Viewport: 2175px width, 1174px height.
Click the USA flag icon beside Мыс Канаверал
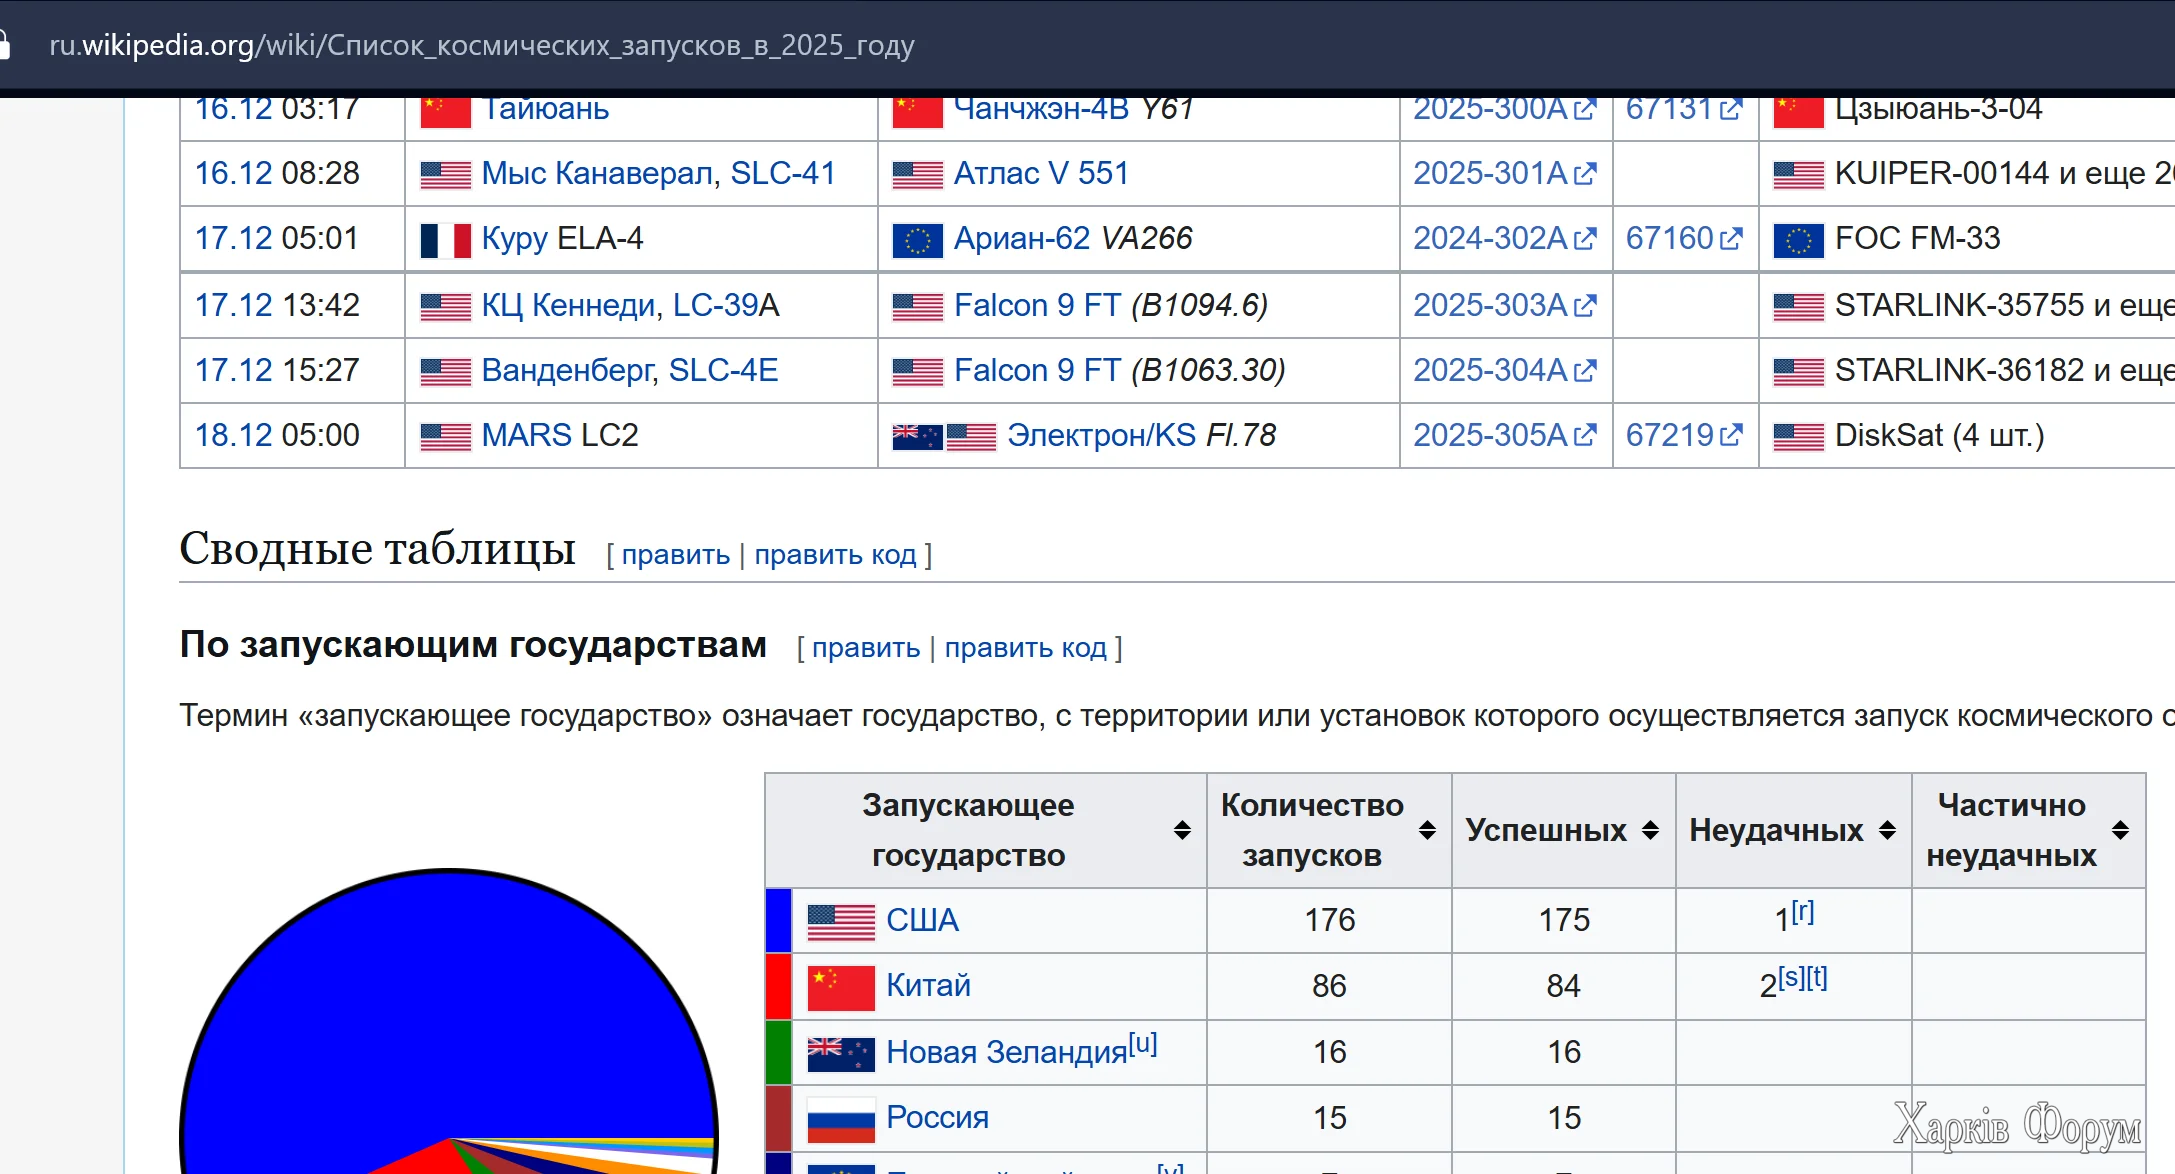click(x=445, y=175)
